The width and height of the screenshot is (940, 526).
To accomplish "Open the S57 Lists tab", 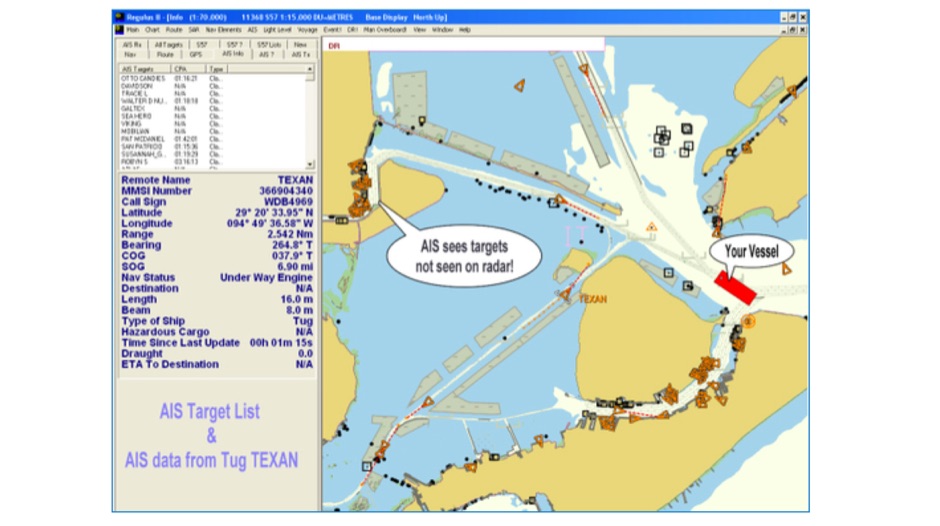I will (x=269, y=44).
